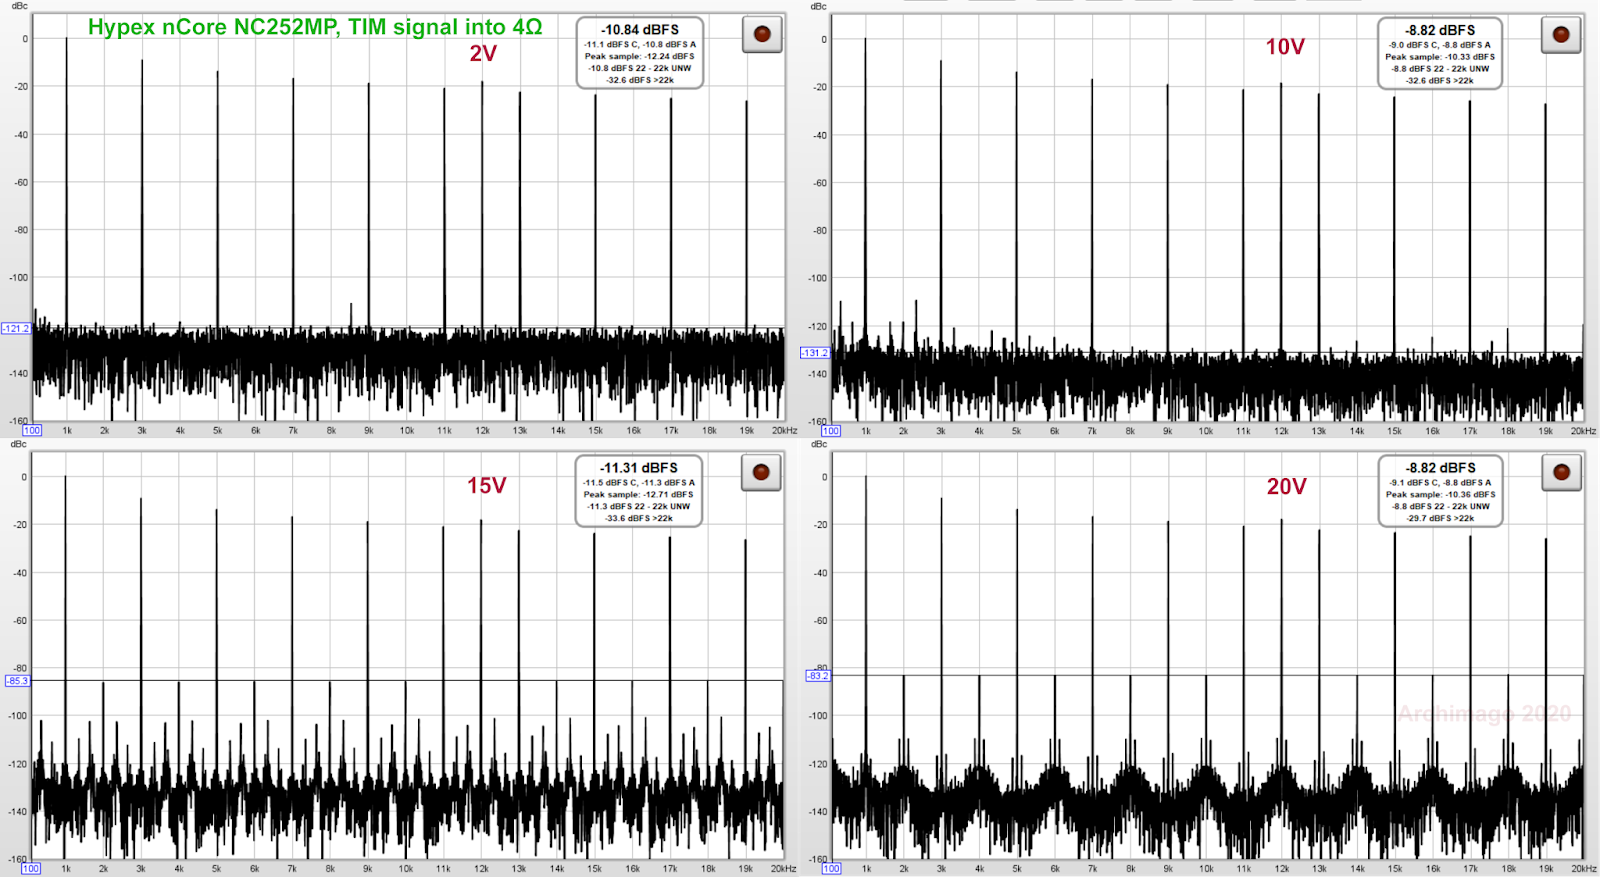Click '-32.6 dBFS >22k' in the 2V plot

640,81
